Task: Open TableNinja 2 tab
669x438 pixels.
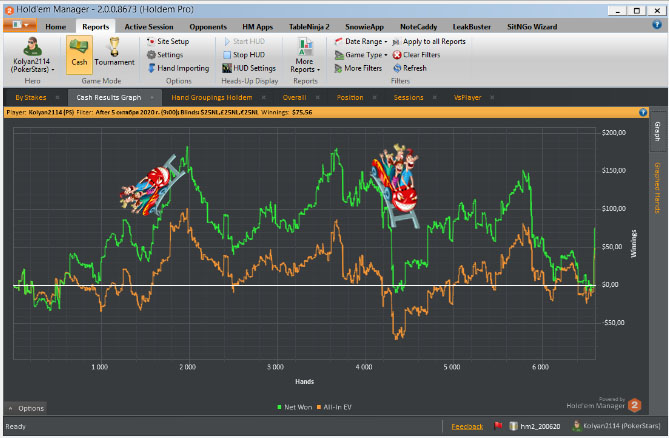Action: point(309,26)
